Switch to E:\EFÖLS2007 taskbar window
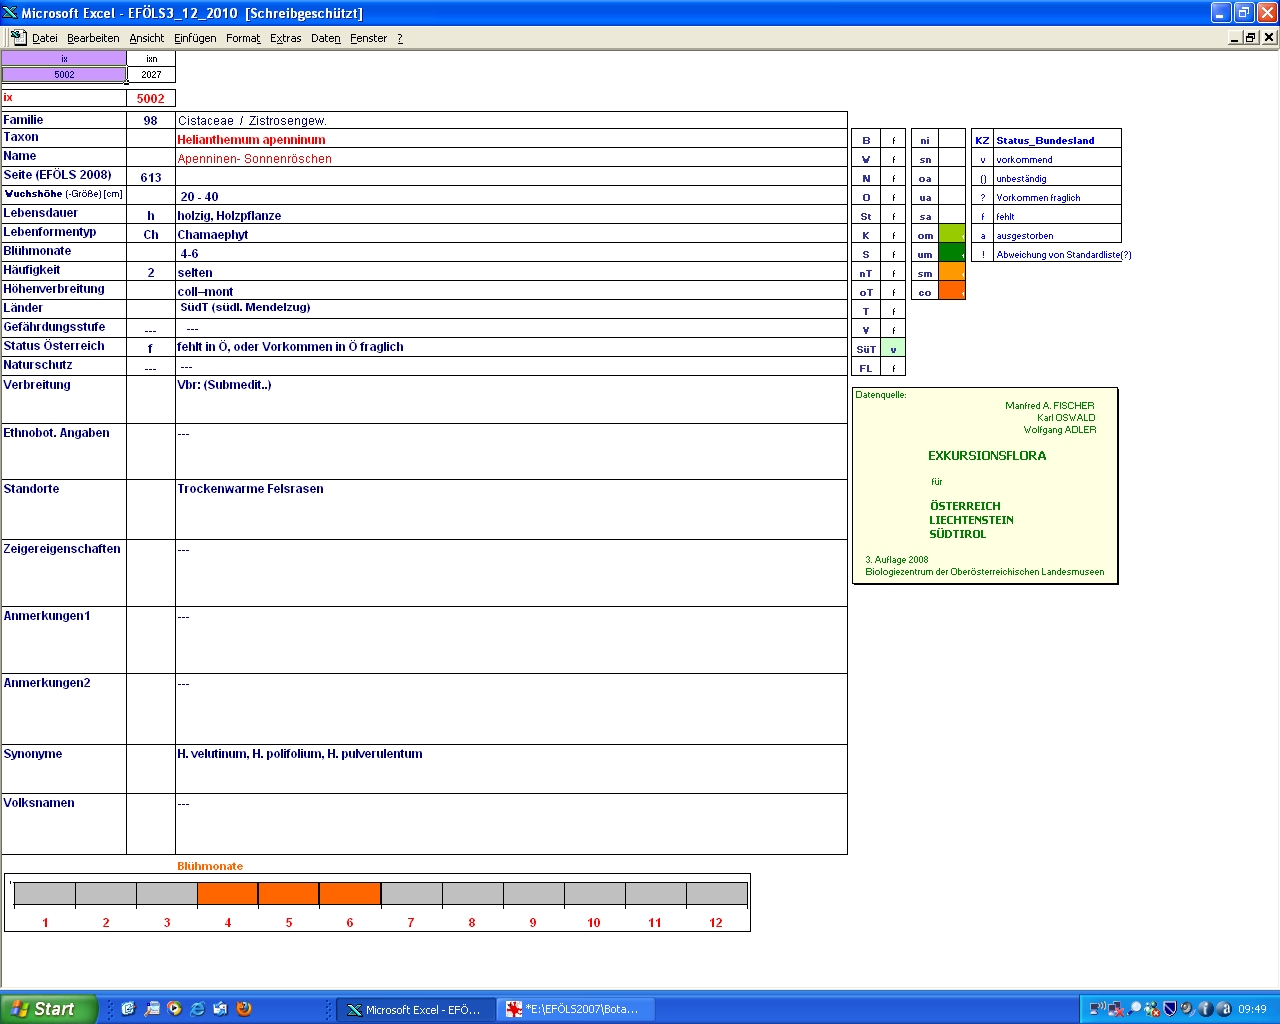 [x=574, y=1009]
